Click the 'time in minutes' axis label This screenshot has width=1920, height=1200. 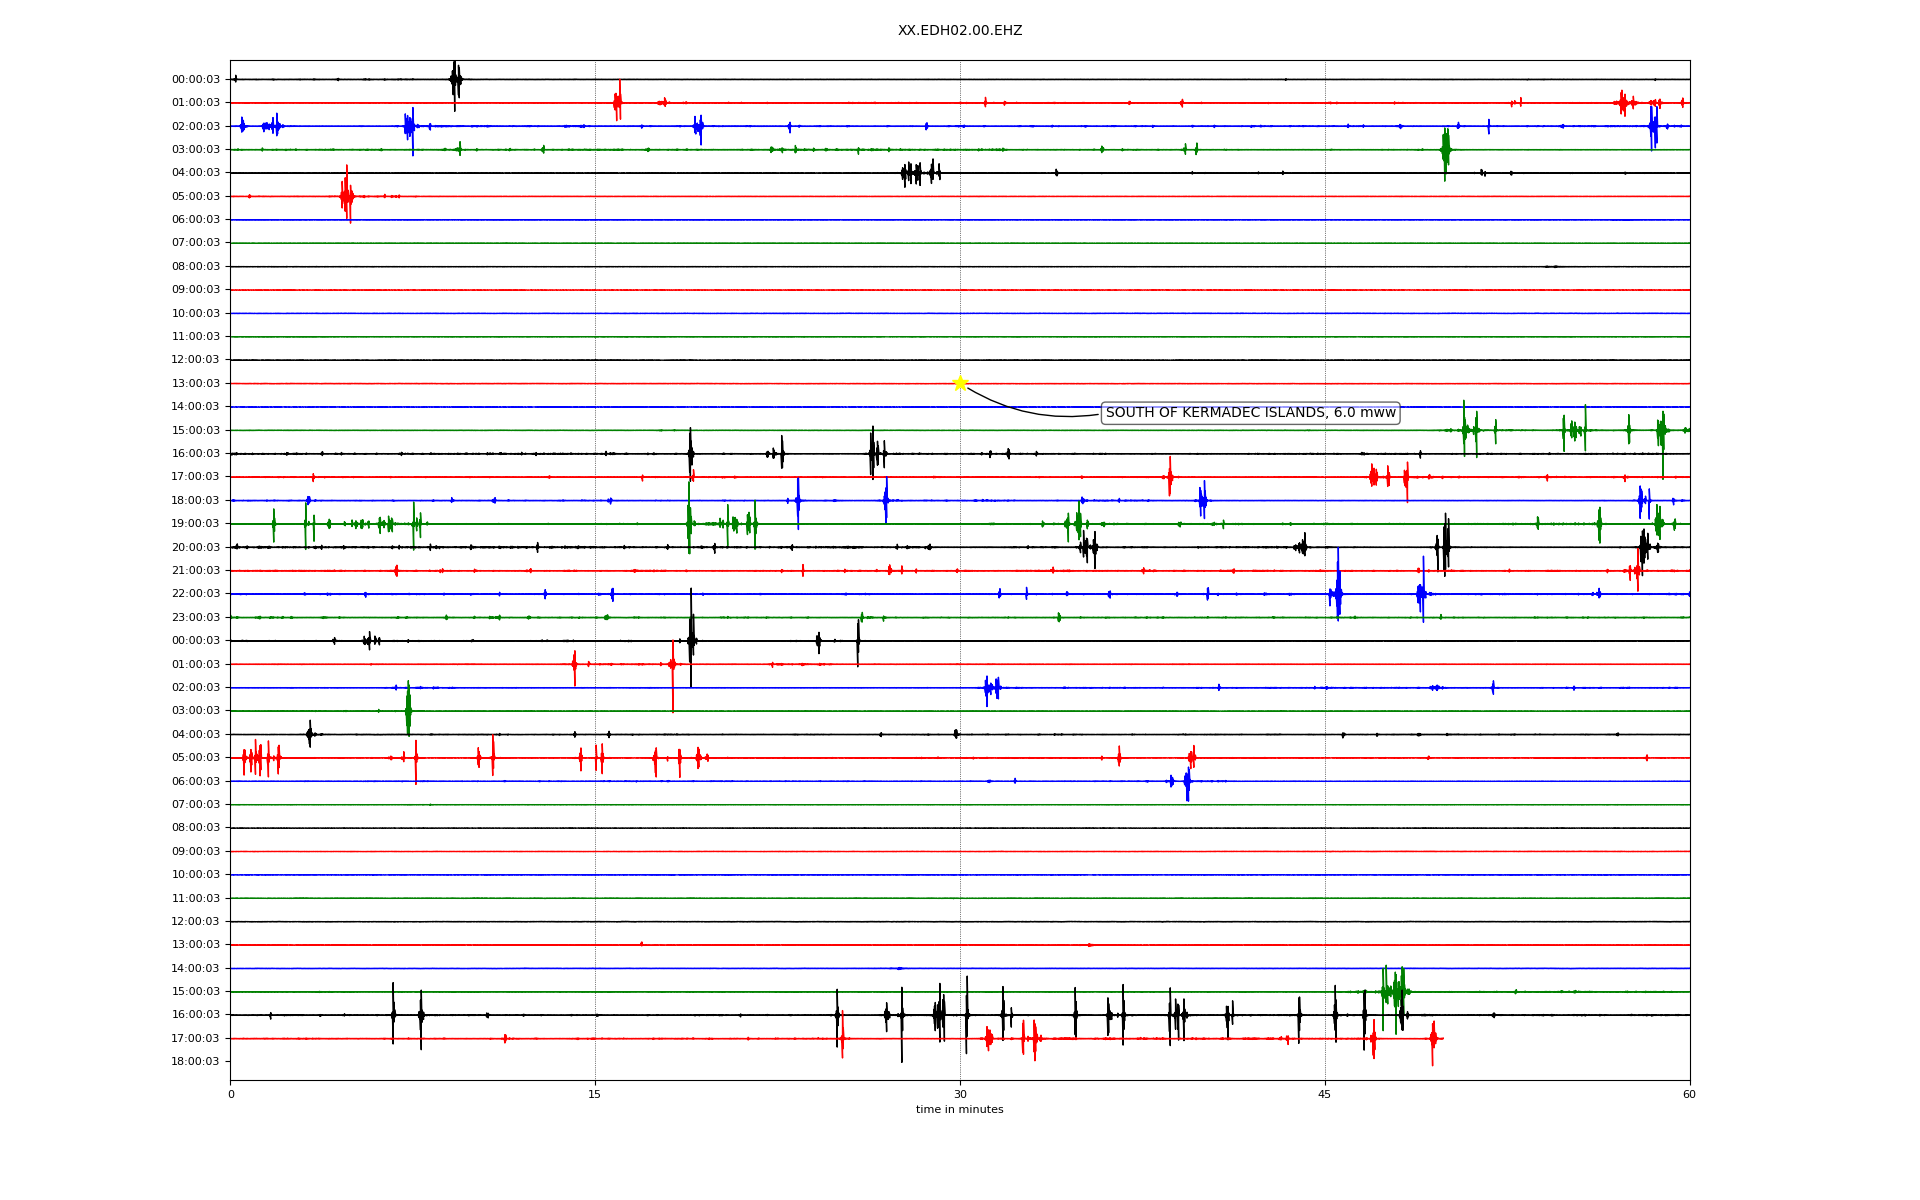tap(959, 1110)
